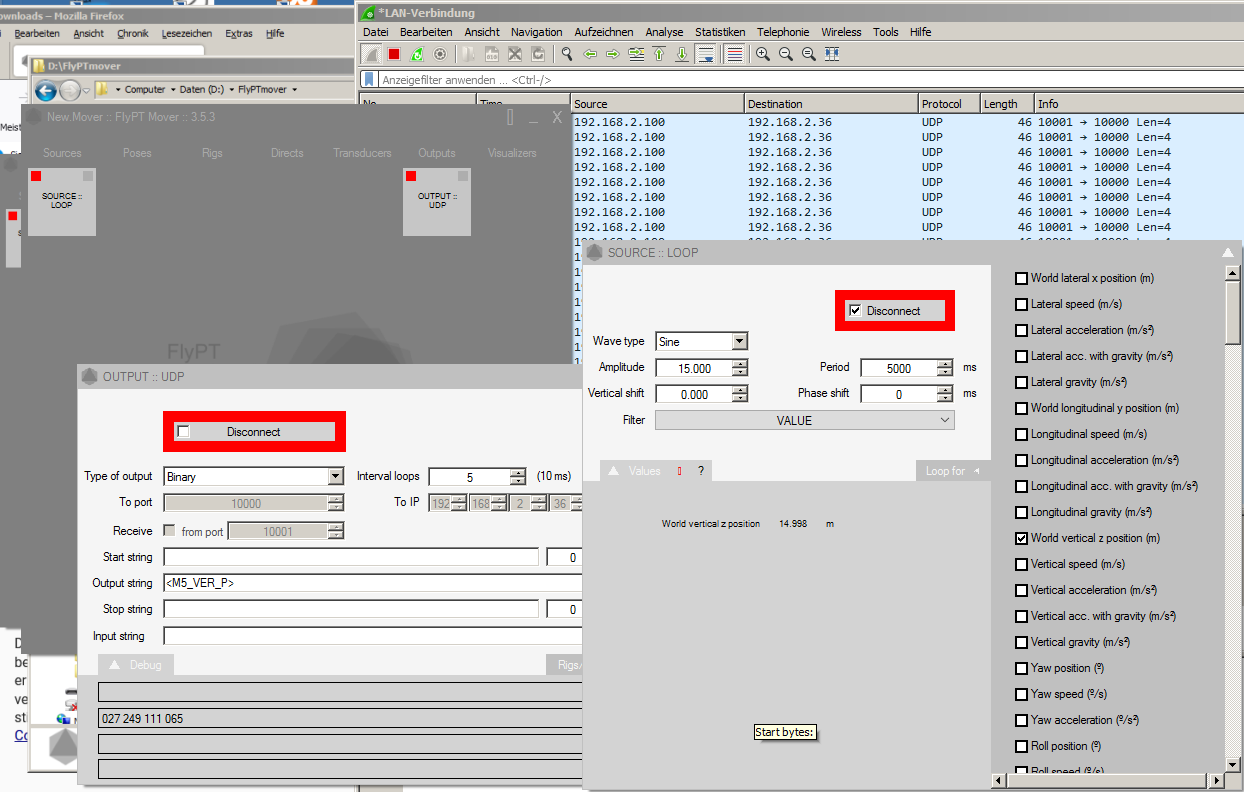Viewport: 1244px width, 792px height.
Task: Increase Interval loops spinner value
Action: click(x=518, y=473)
